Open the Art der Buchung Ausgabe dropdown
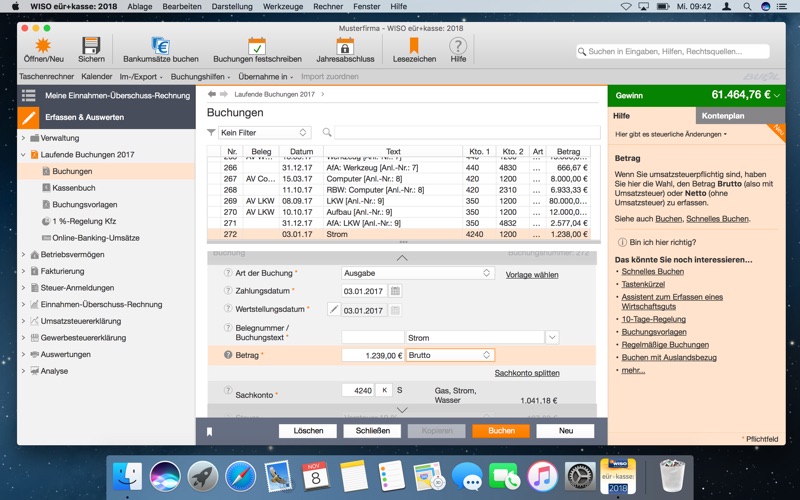Viewport: 800px width, 500px height. (418, 273)
